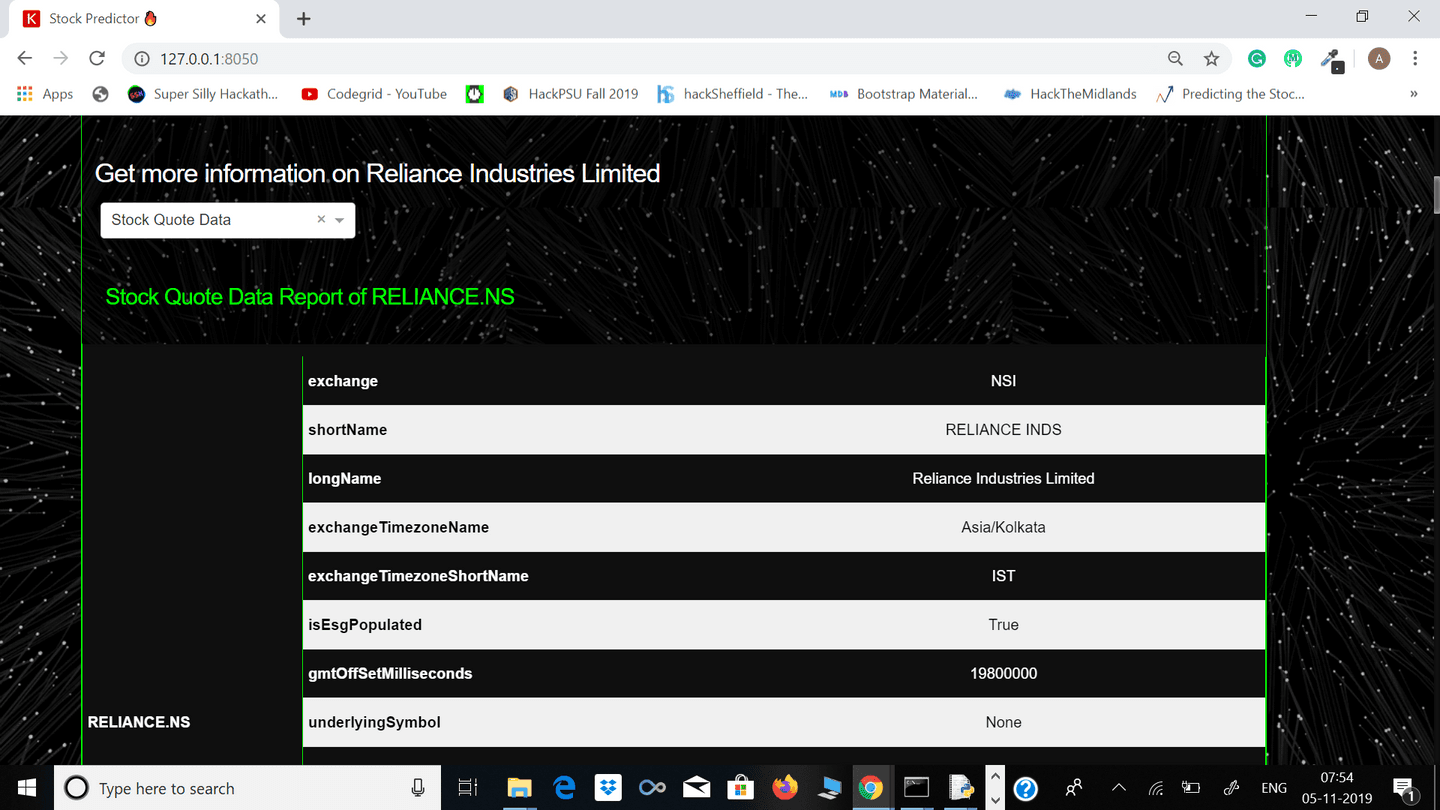This screenshot has width=1440, height=810.
Task: Click the underlyingSymbol row label
Action: click(x=374, y=722)
